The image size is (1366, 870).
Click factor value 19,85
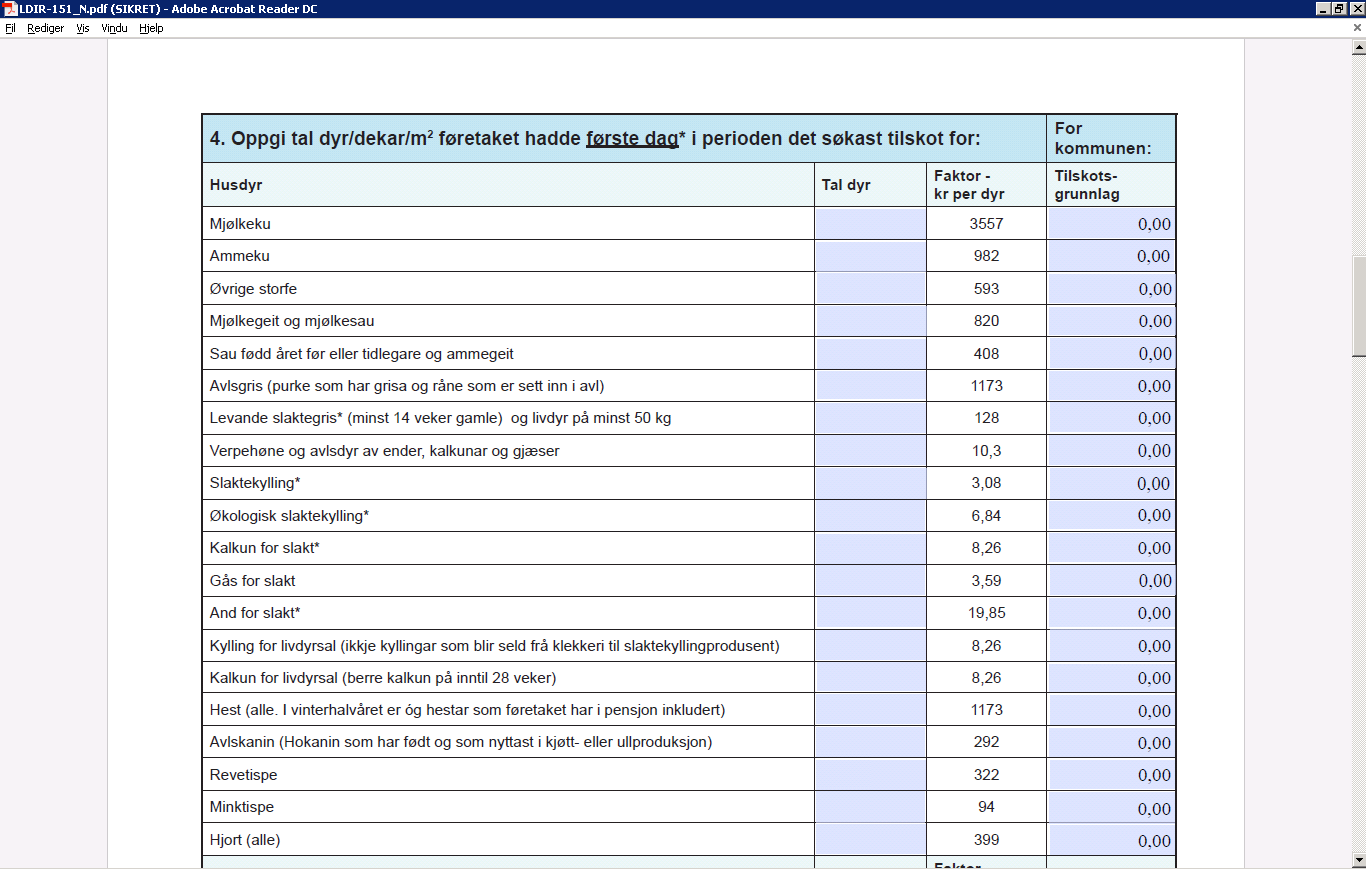click(986, 613)
